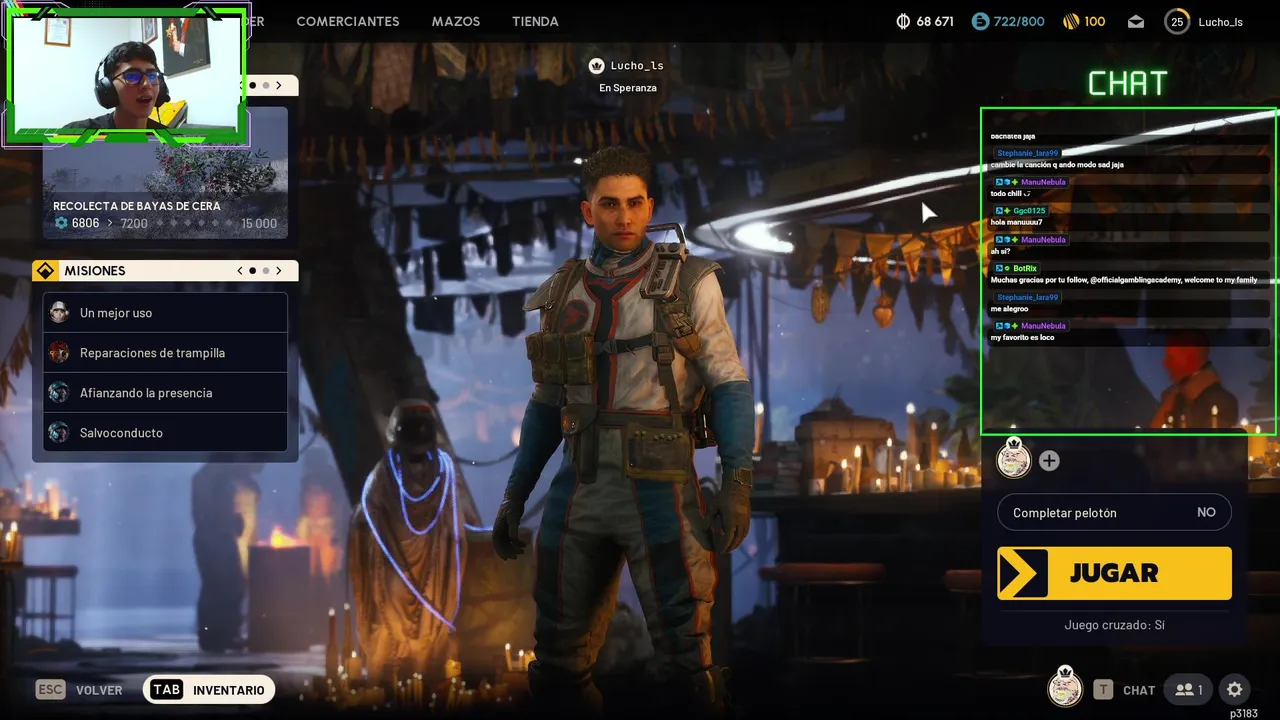Open the mail inbox envelope icon
This screenshot has height=720, width=1280.
click(x=1136, y=21)
